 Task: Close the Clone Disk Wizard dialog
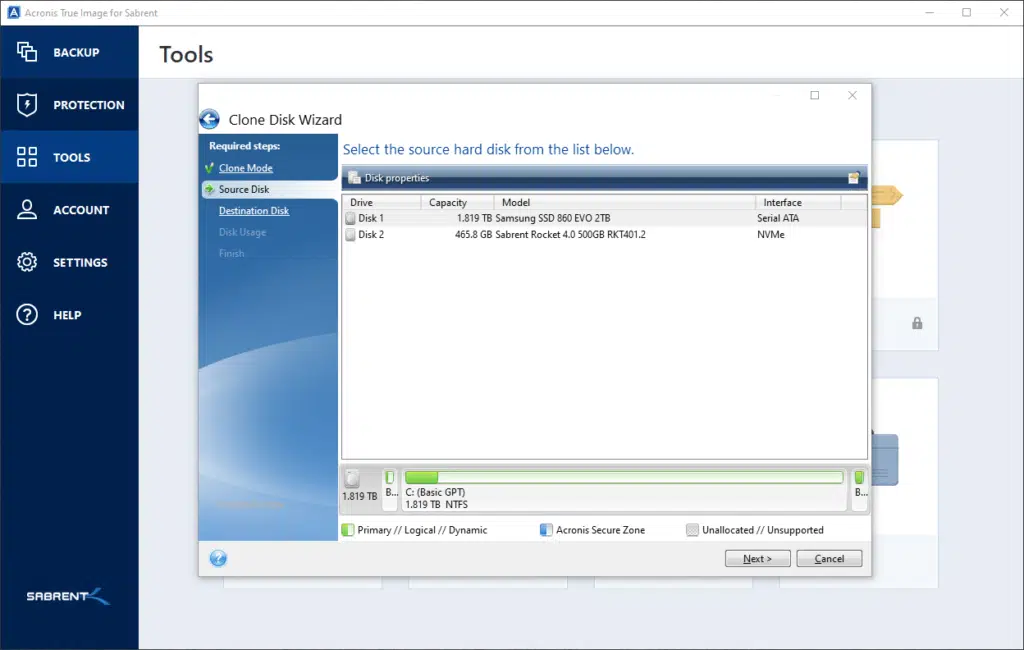852,95
